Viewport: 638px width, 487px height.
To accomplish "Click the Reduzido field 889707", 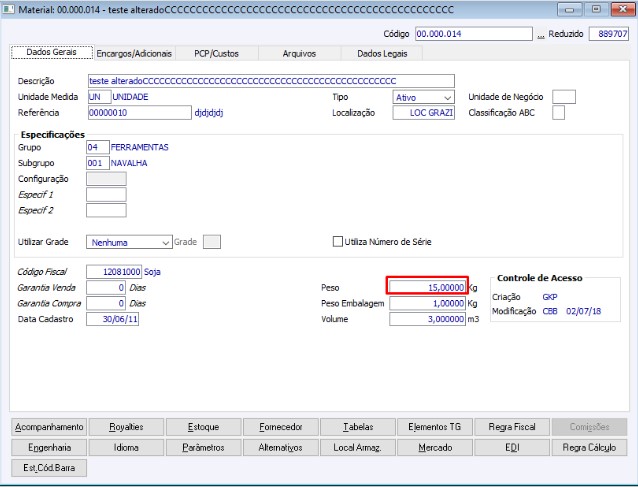I will [609, 34].
